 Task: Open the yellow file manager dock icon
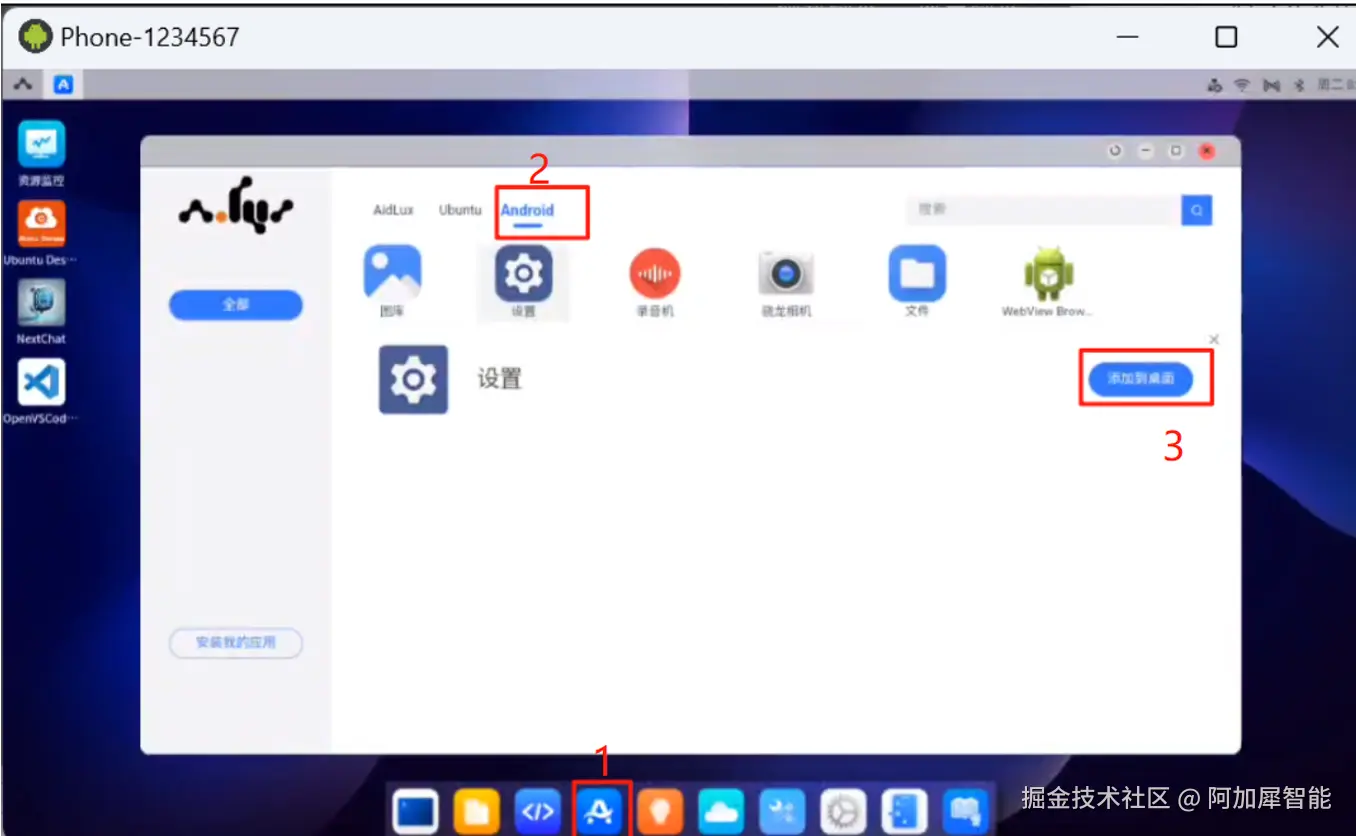477,811
